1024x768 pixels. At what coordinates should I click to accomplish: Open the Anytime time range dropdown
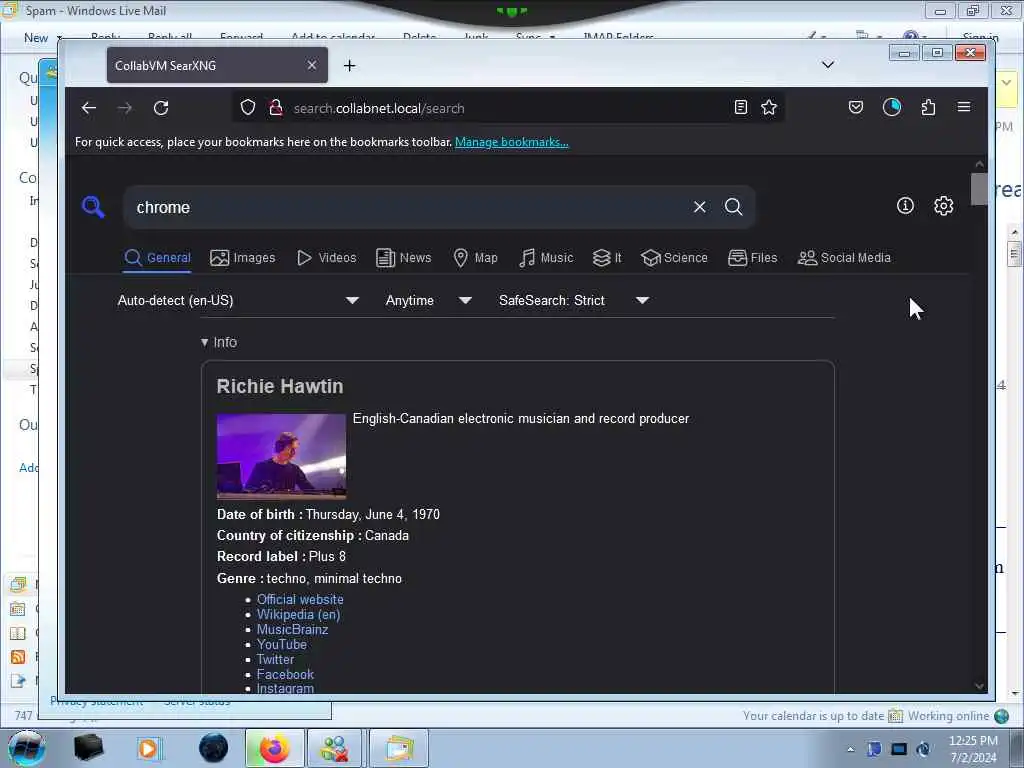[428, 300]
